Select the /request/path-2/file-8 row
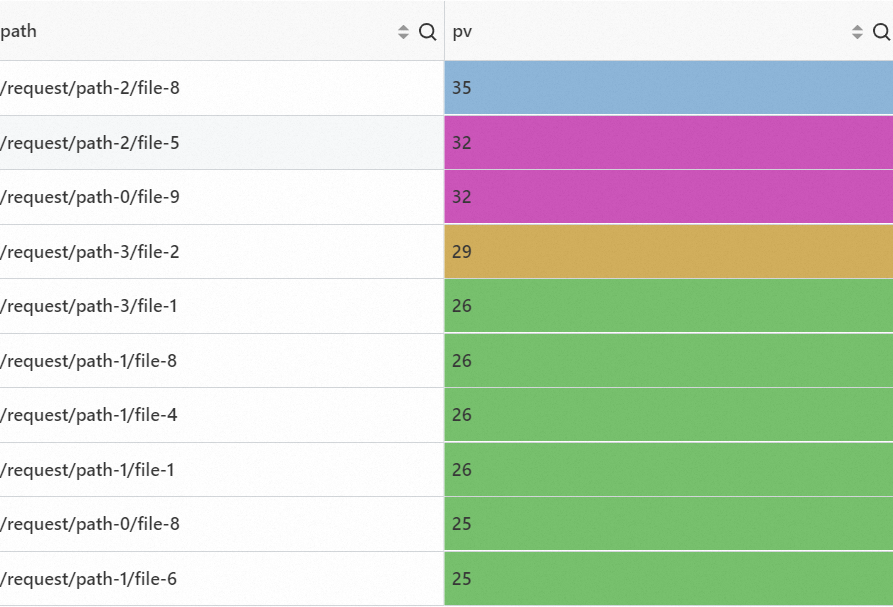This screenshot has height=607, width=893. (x=90, y=88)
